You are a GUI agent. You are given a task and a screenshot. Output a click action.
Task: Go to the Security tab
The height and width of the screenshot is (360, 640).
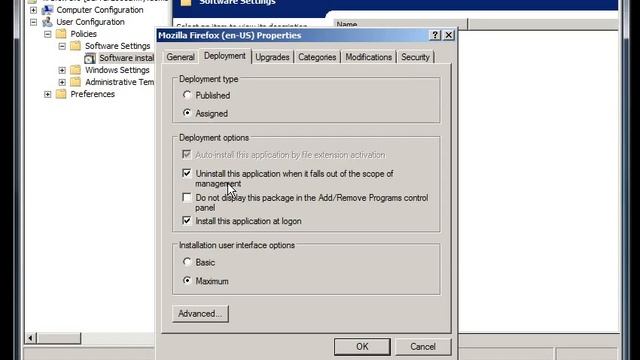(415, 57)
